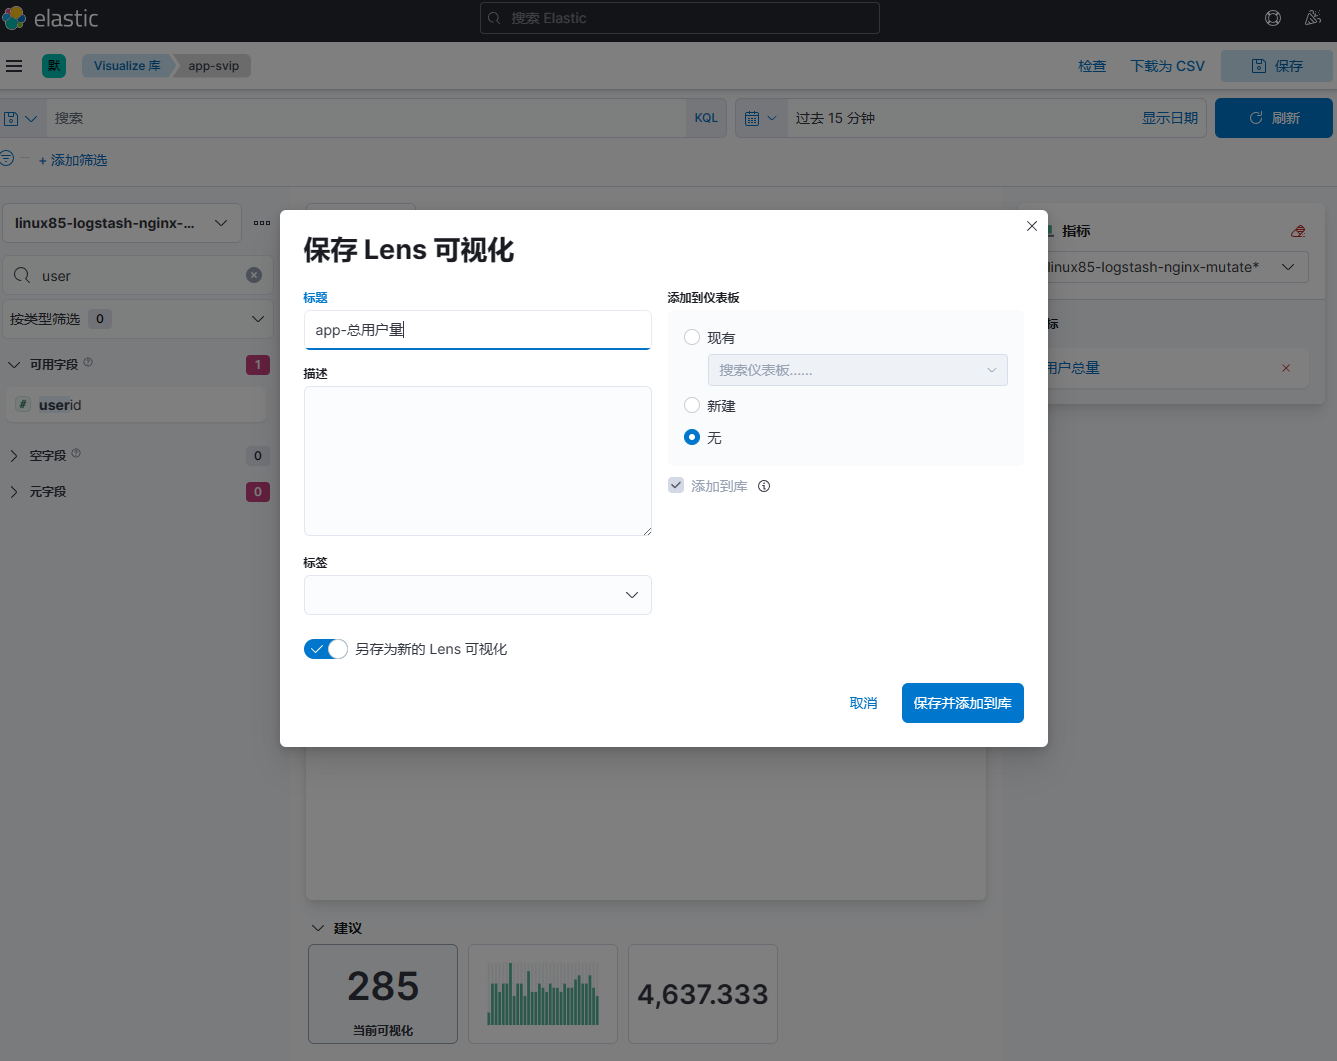1337x1061 pixels.
Task: Click the calendar quick-select time icon
Action: click(760, 118)
